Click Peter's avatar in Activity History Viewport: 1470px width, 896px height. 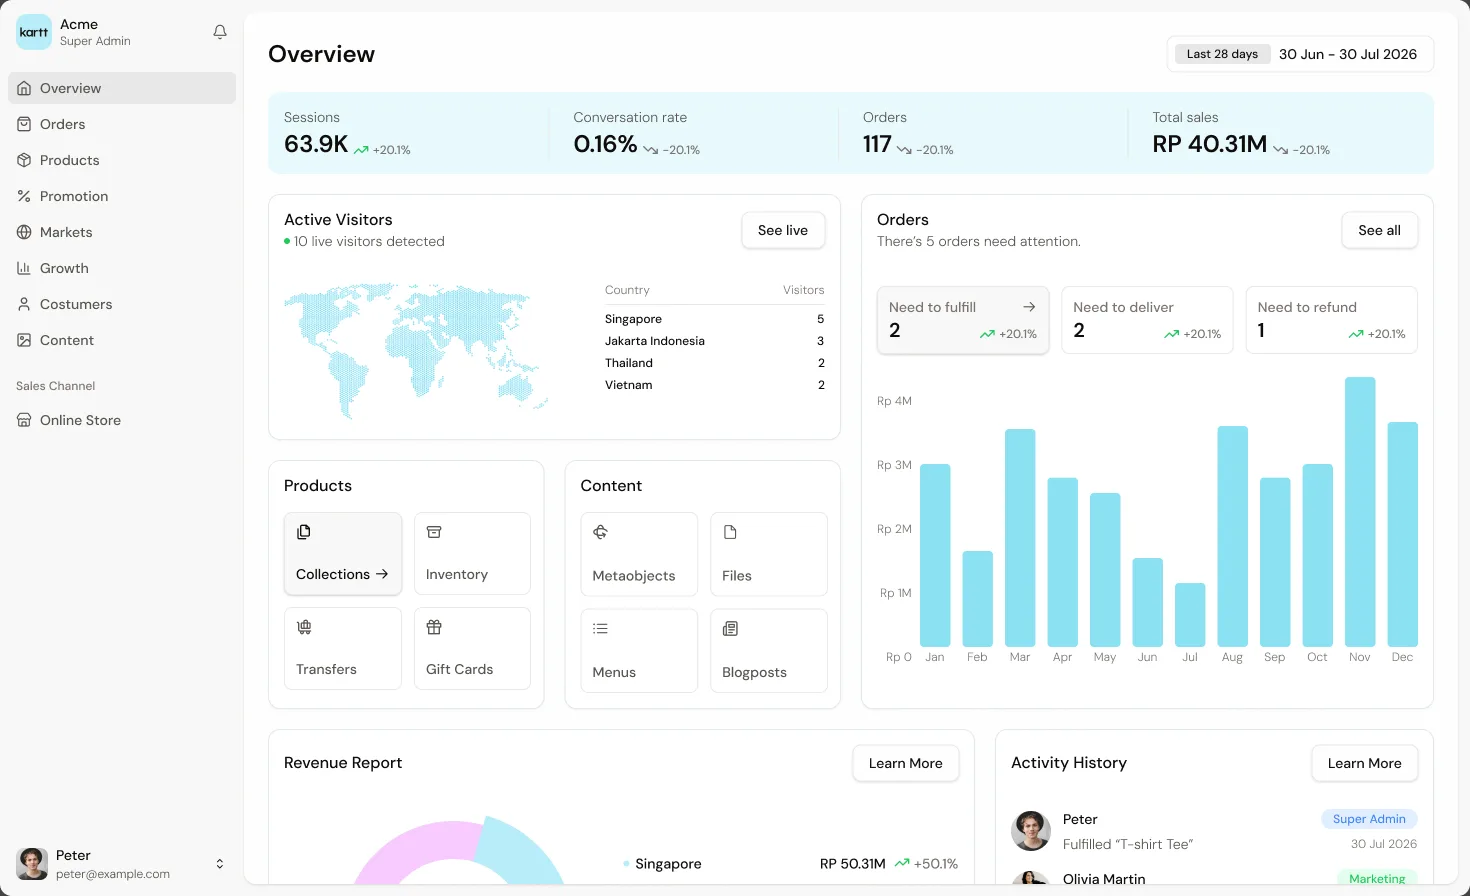tap(1031, 831)
